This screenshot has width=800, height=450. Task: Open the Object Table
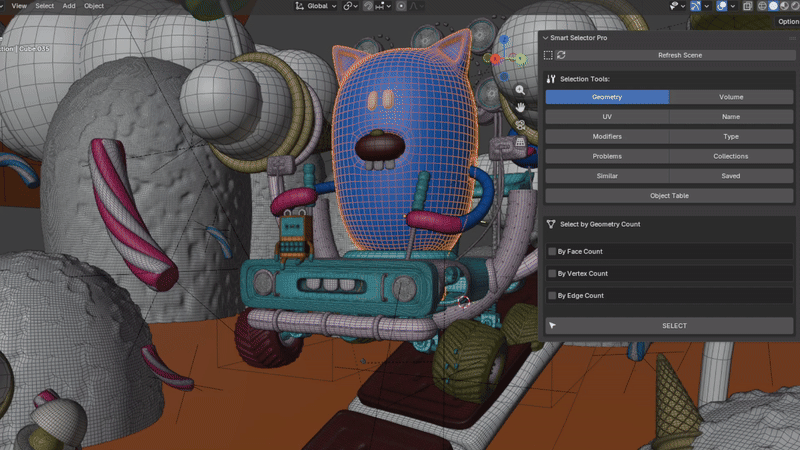(669, 196)
